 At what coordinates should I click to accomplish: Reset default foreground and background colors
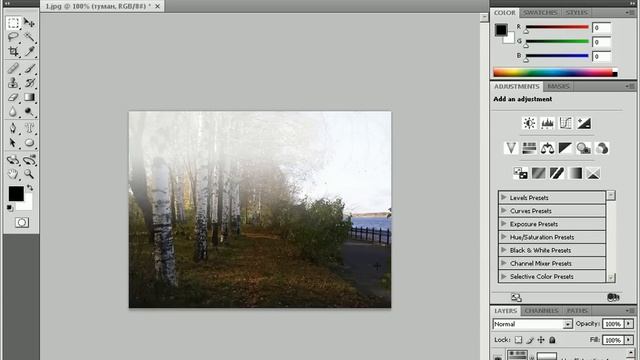10,208
